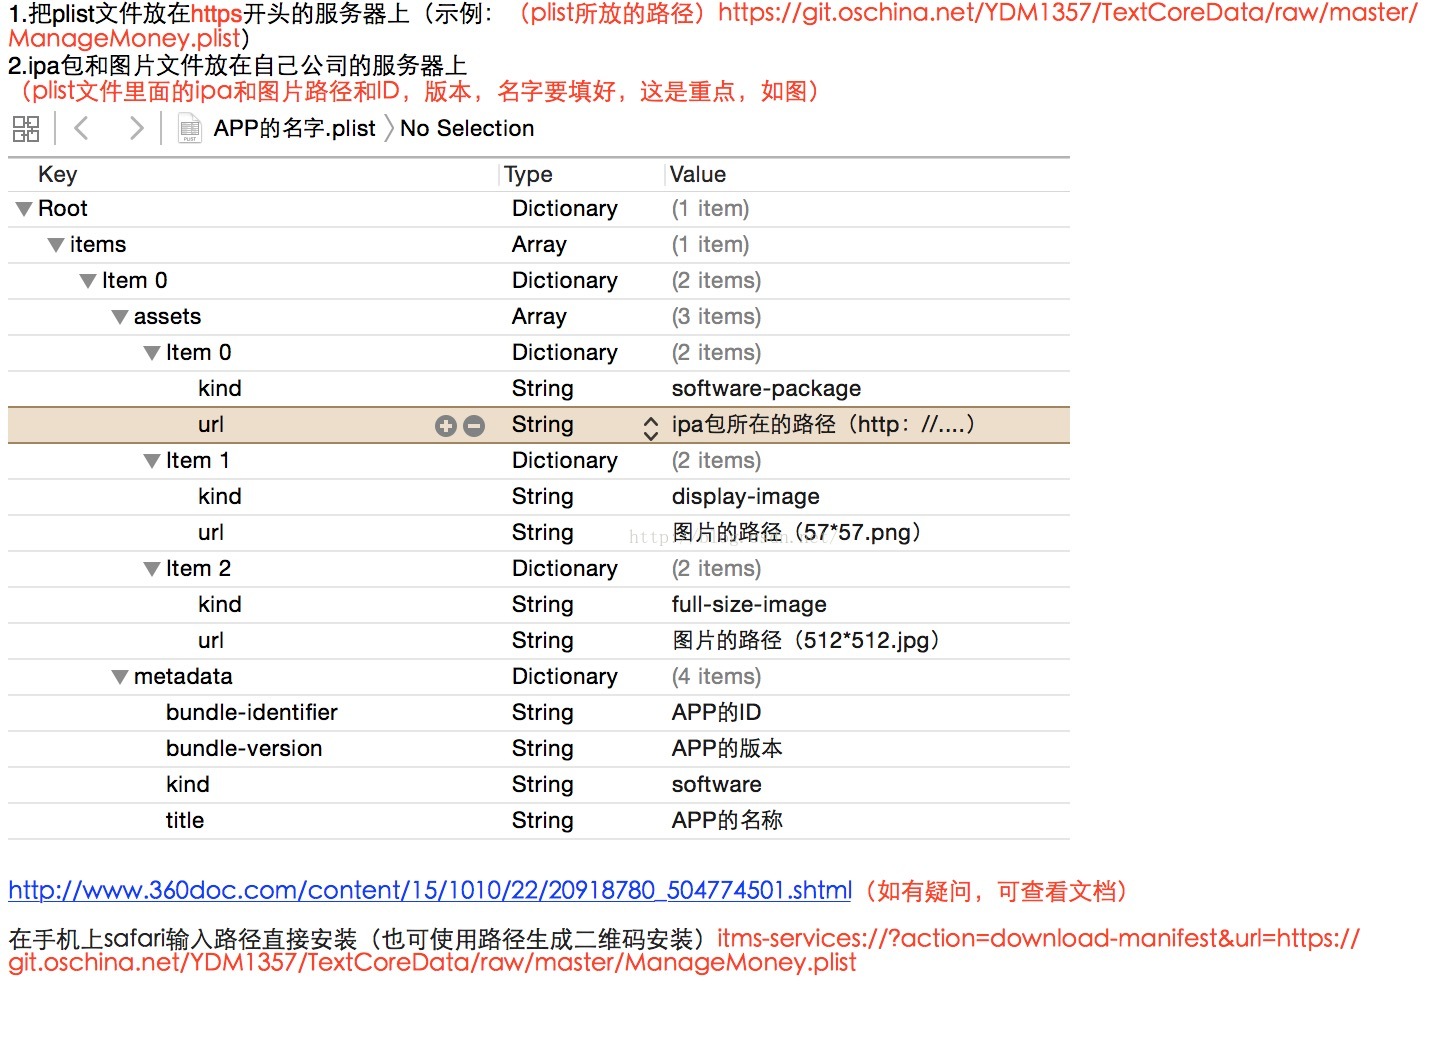Screen dimensions: 1448x1052
Task: Click the APP的名称 value
Action: click(727, 821)
